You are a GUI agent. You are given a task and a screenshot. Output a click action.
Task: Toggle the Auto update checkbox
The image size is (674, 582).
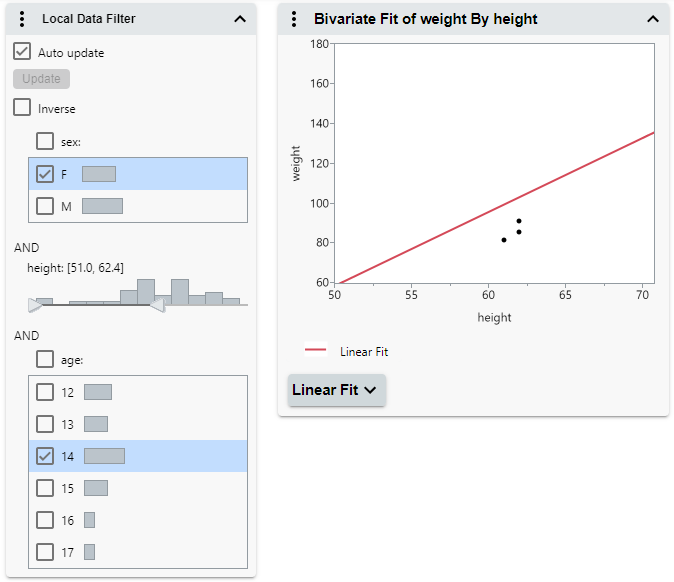[x=22, y=52]
